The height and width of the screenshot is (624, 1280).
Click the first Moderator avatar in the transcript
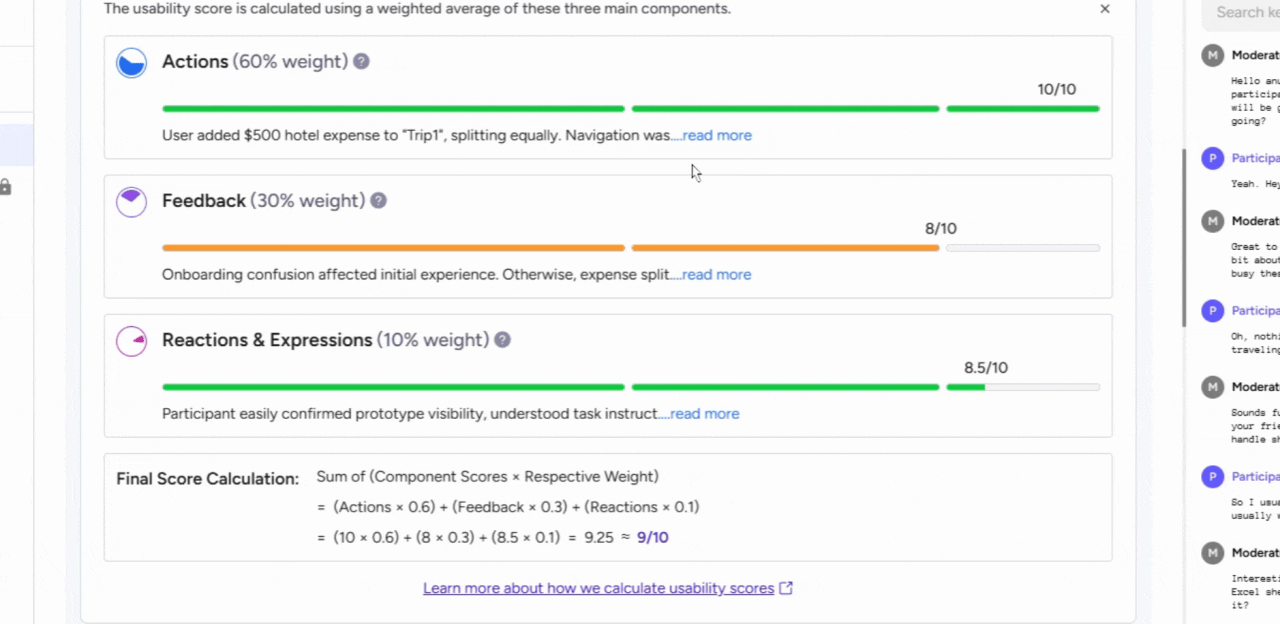pyautogui.click(x=1212, y=54)
